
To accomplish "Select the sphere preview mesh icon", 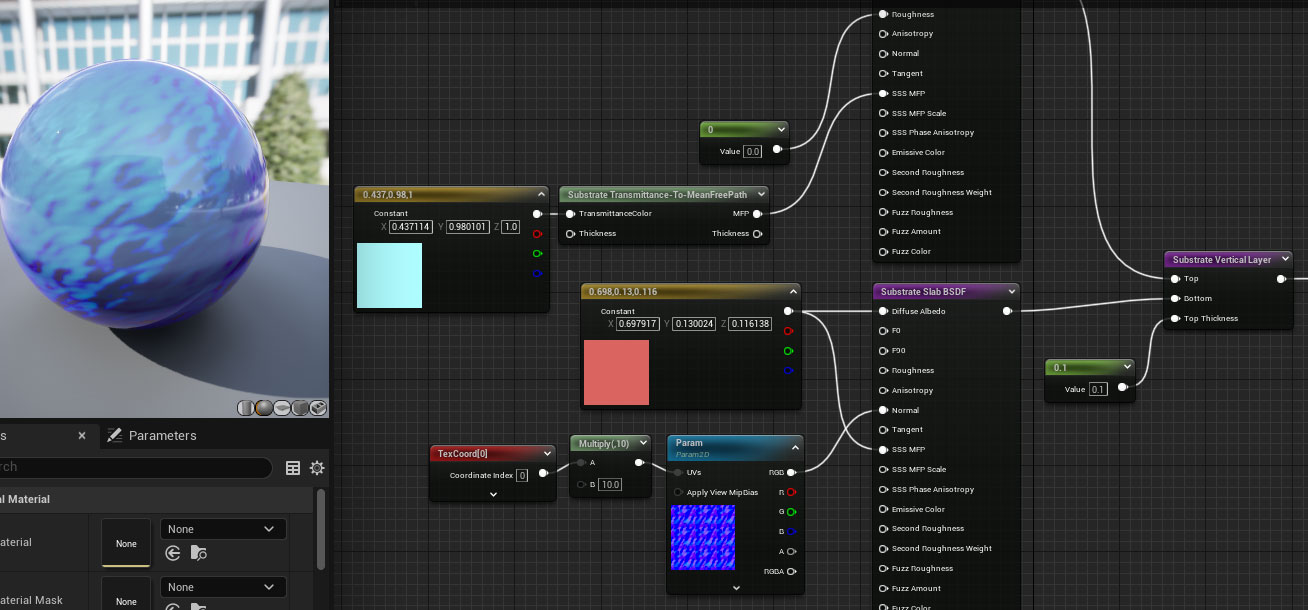I will (263, 408).
